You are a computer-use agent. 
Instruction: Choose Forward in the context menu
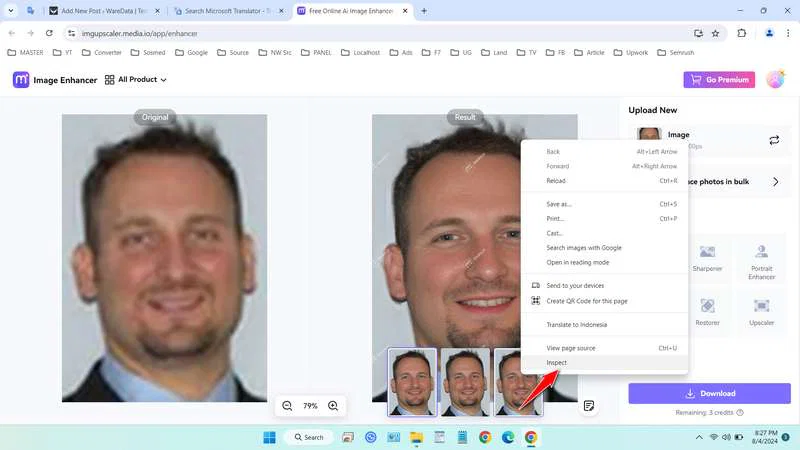[x=604, y=166]
